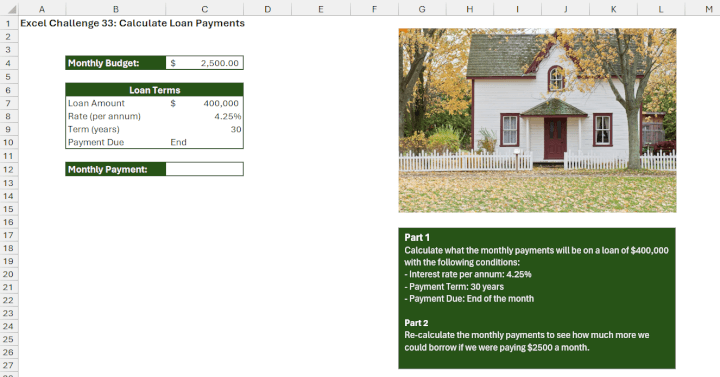Select row 17 header
Screen dimensions: 720x377
(9, 235)
